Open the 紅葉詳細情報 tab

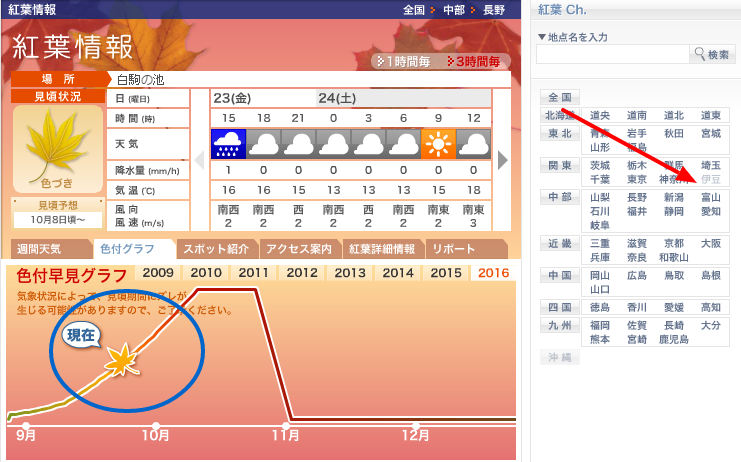click(x=384, y=249)
